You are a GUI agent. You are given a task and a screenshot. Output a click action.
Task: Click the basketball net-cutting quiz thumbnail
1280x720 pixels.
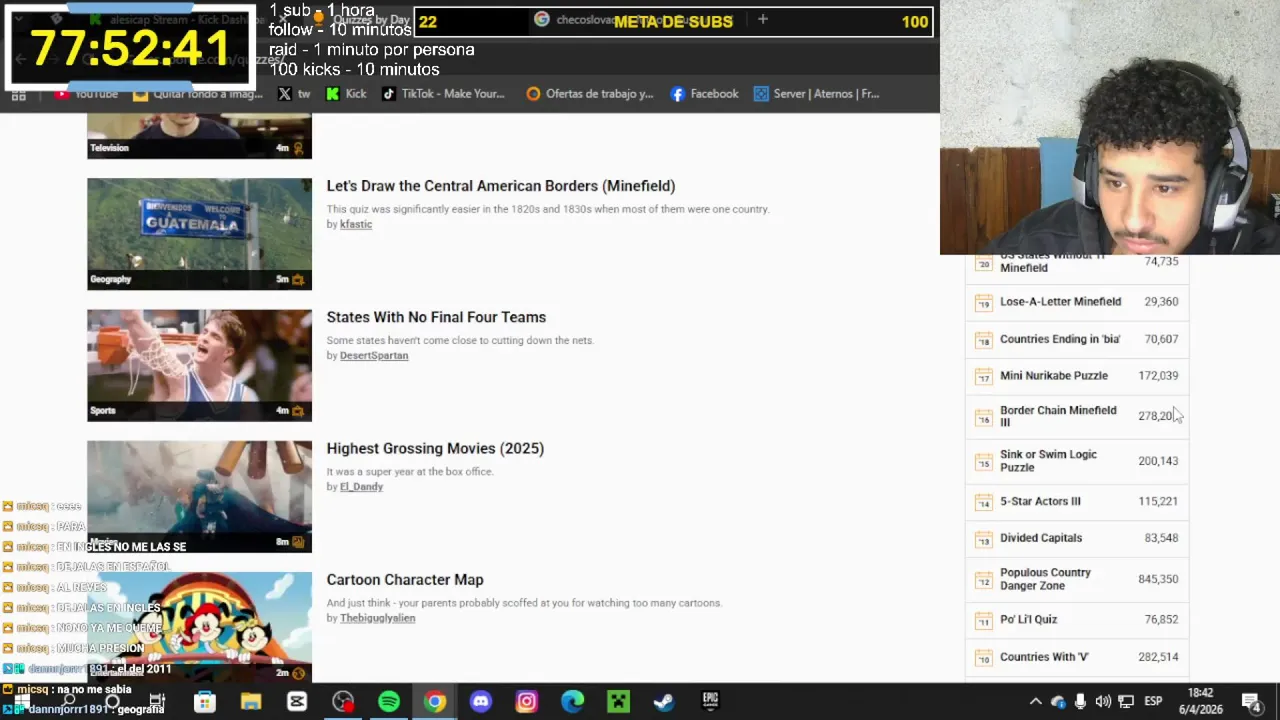coord(199,365)
